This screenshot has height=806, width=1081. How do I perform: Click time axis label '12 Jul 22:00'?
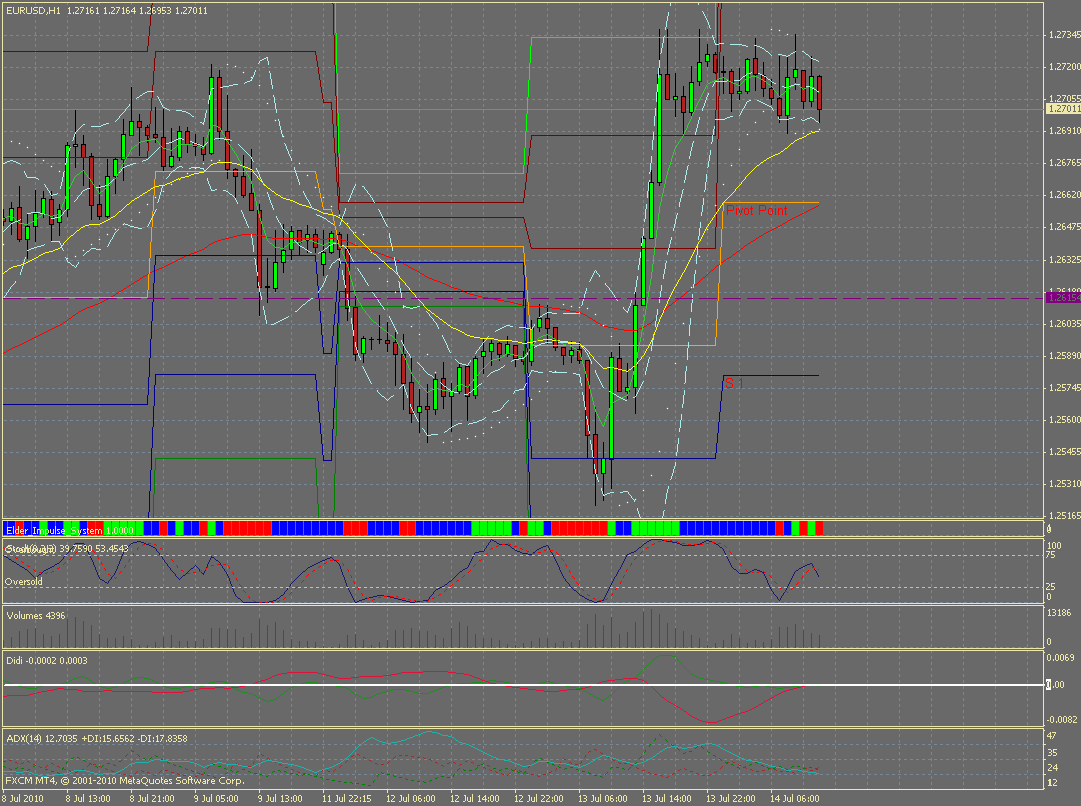538,798
